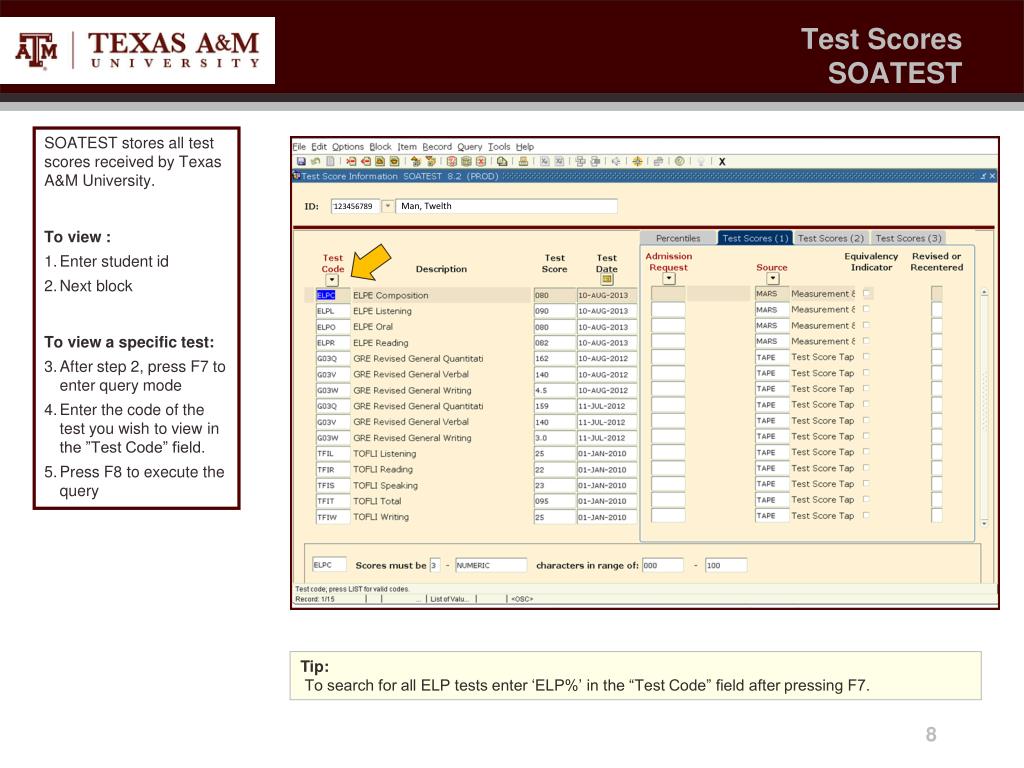Select the Test Scores (1) tab

coord(755,238)
